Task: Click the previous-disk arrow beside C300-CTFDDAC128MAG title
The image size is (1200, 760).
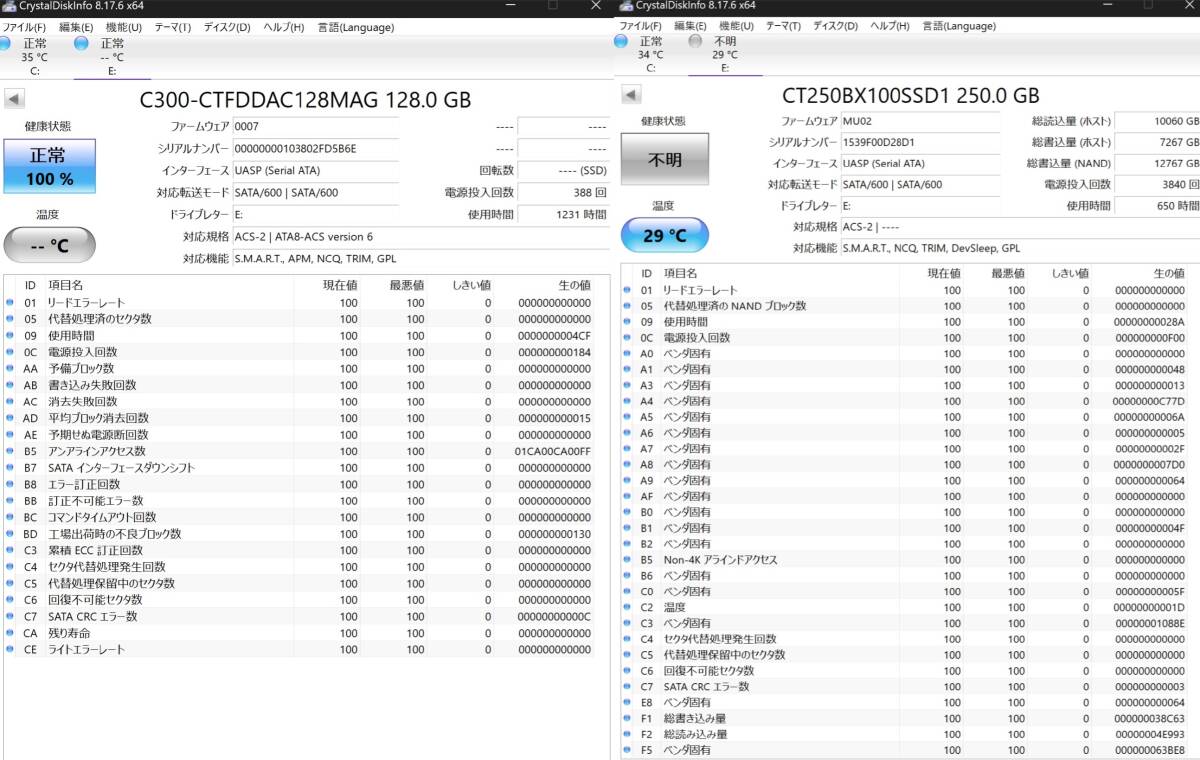Action: pyautogui.click(x=15, y=99)
